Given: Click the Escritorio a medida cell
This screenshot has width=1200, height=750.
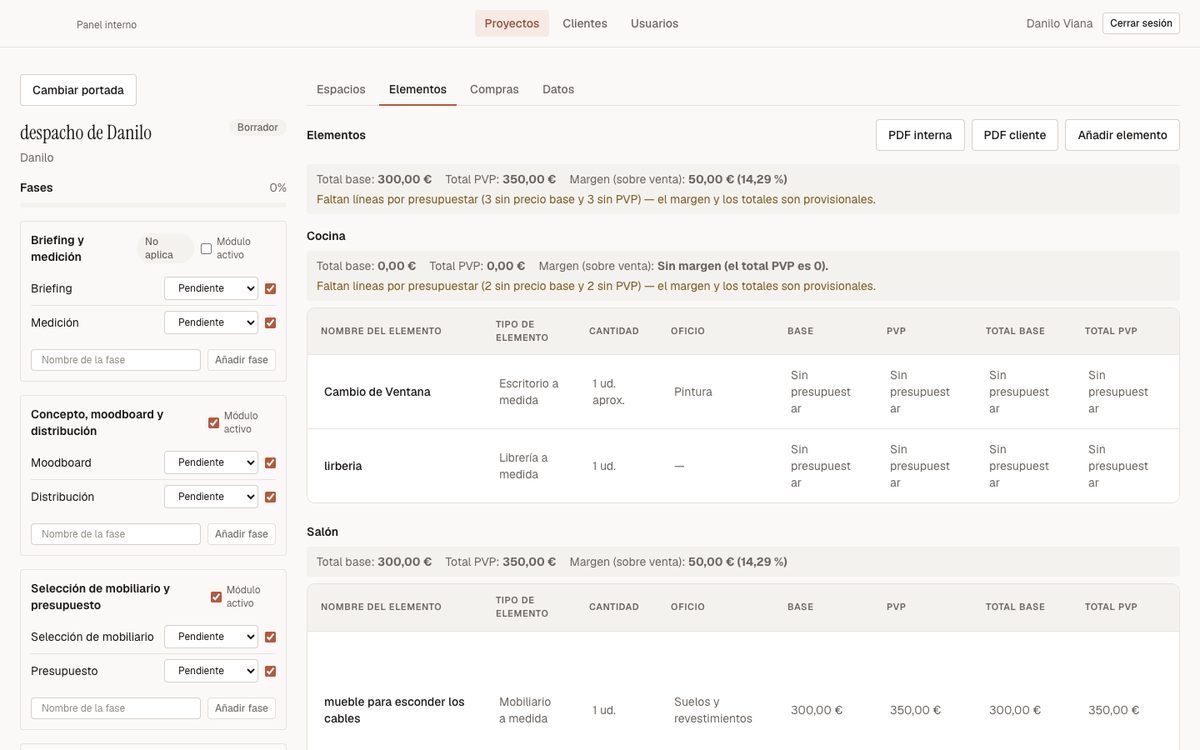Looking at the screenshot, I should pos(529,392).
